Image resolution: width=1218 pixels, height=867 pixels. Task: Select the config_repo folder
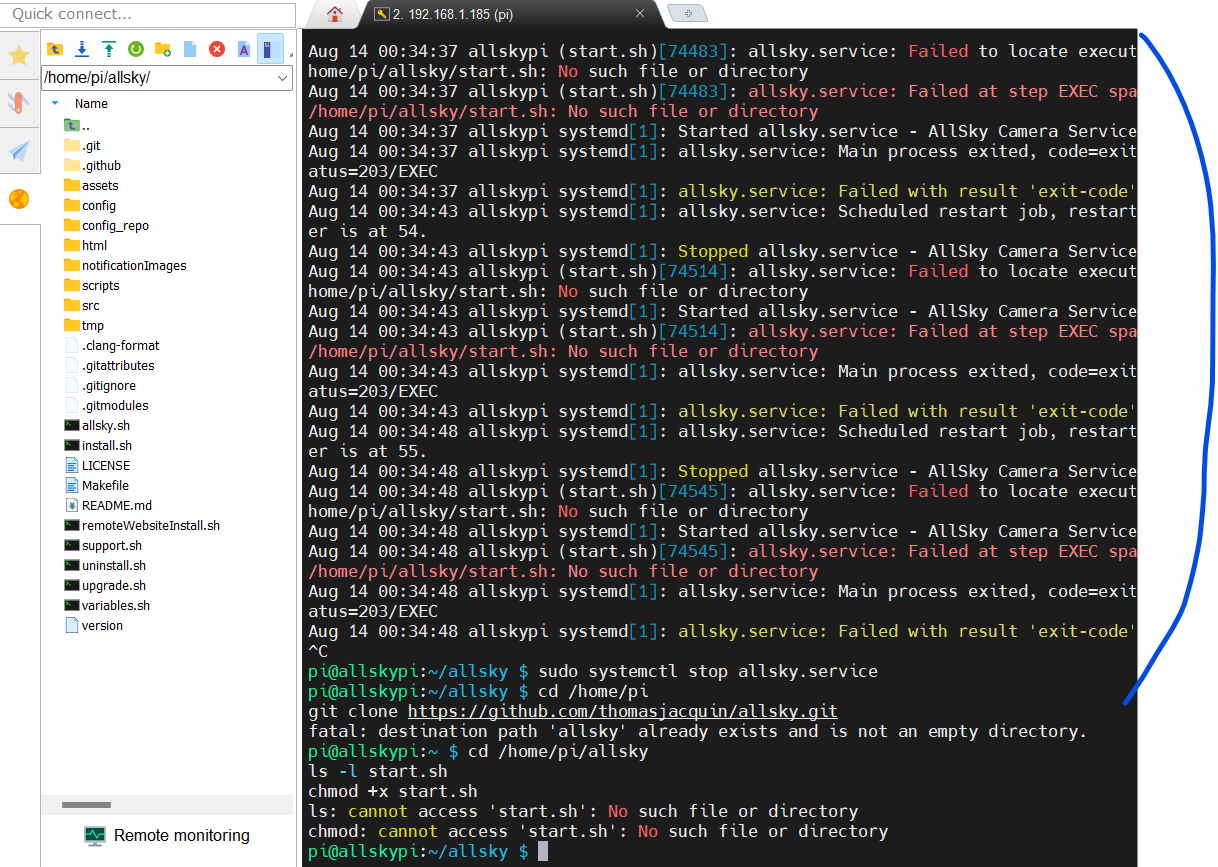tap(106, 225)
